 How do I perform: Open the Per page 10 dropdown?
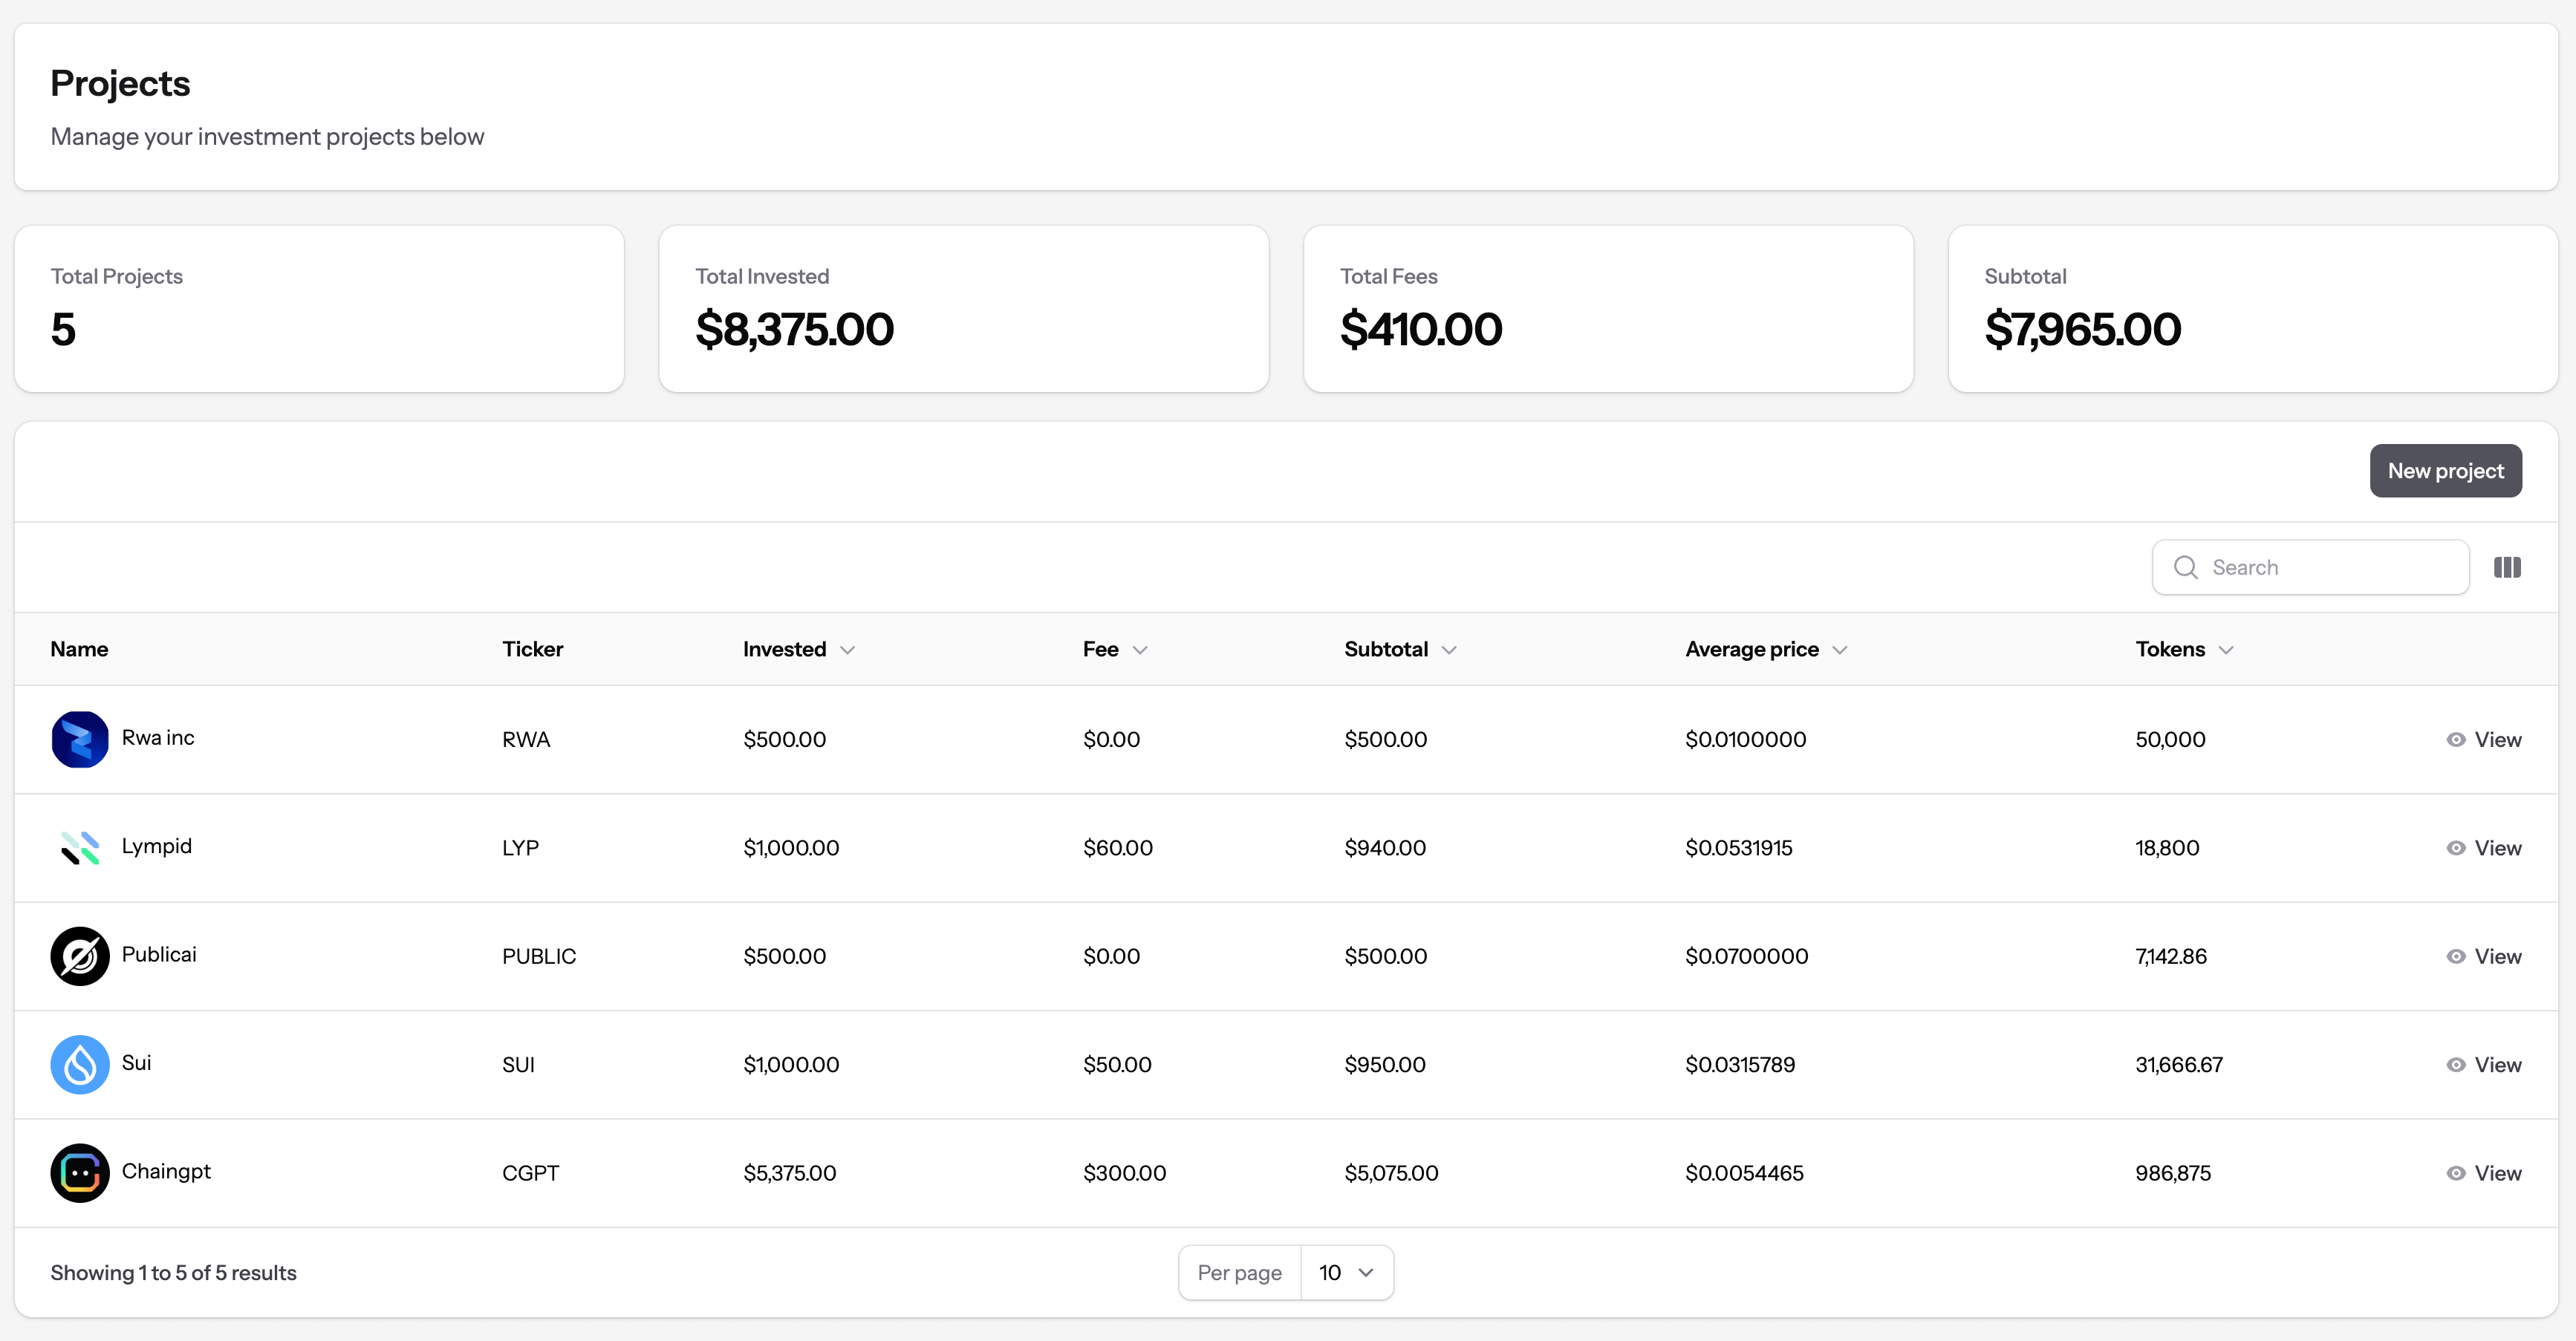[x=1346, y=1272]
